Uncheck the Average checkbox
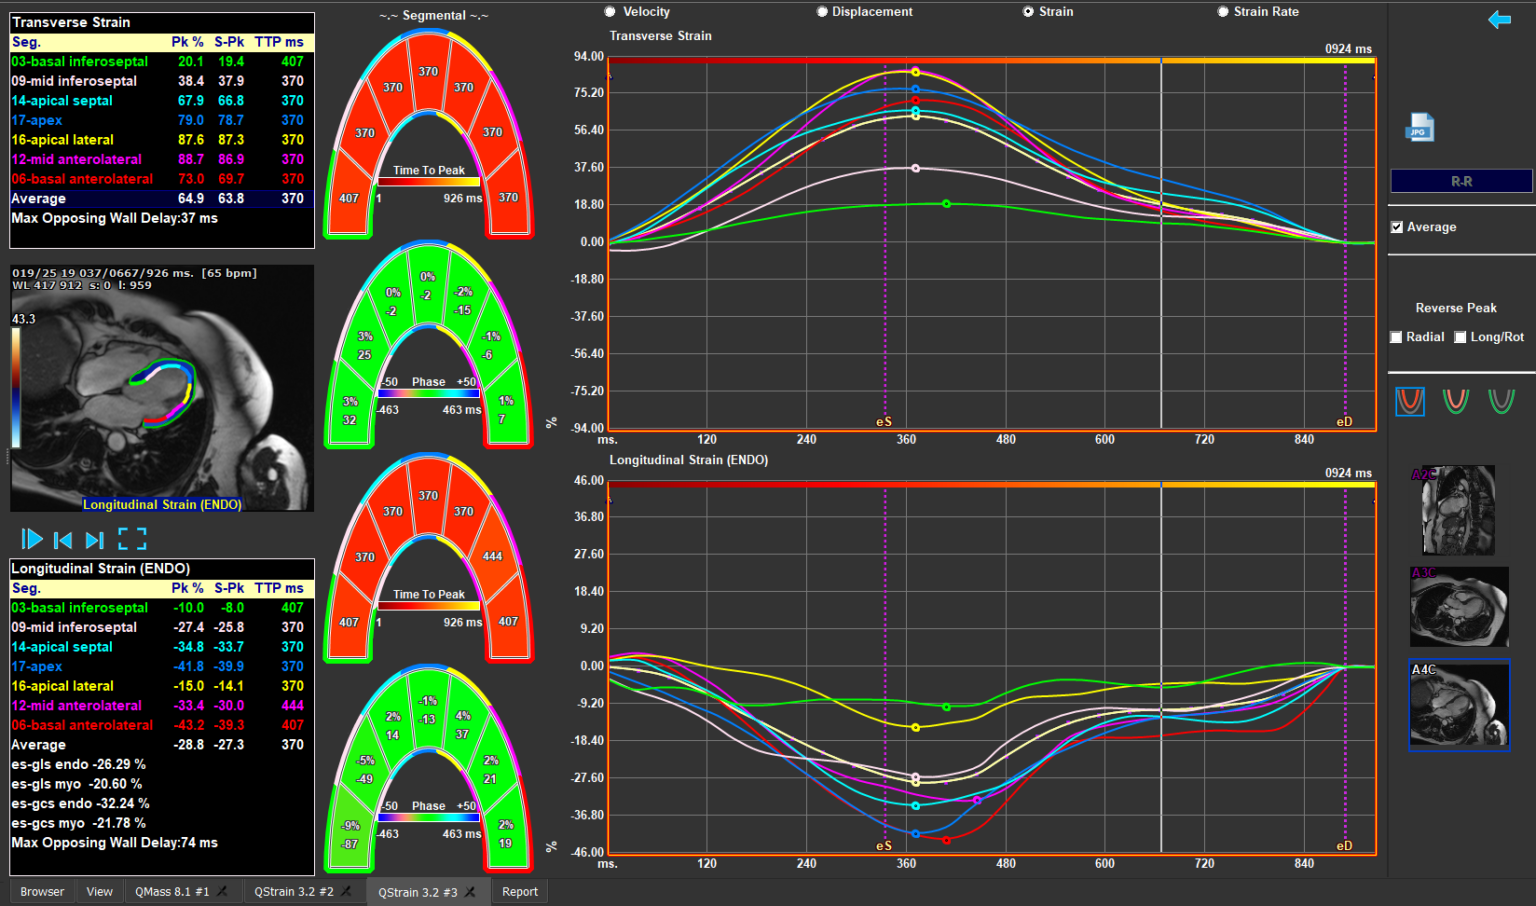 pos(1397,227)
